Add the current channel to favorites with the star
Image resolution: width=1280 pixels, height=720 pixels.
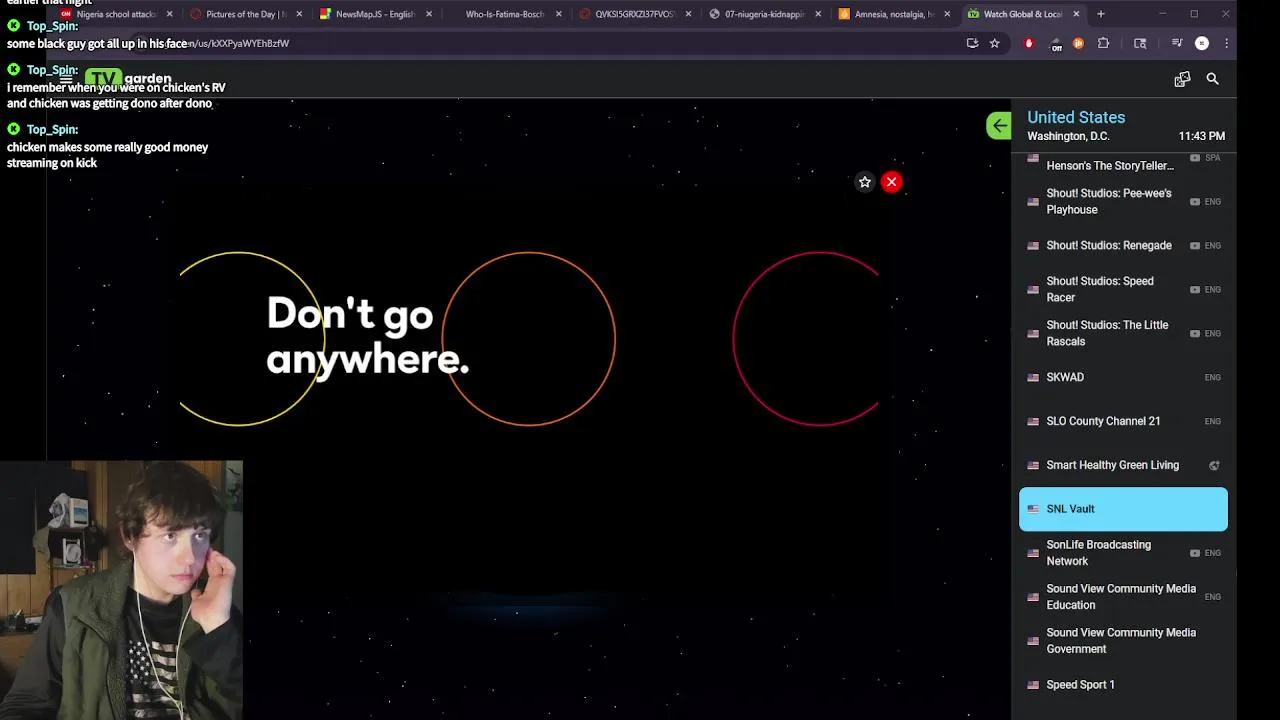[x=865, y=182]
